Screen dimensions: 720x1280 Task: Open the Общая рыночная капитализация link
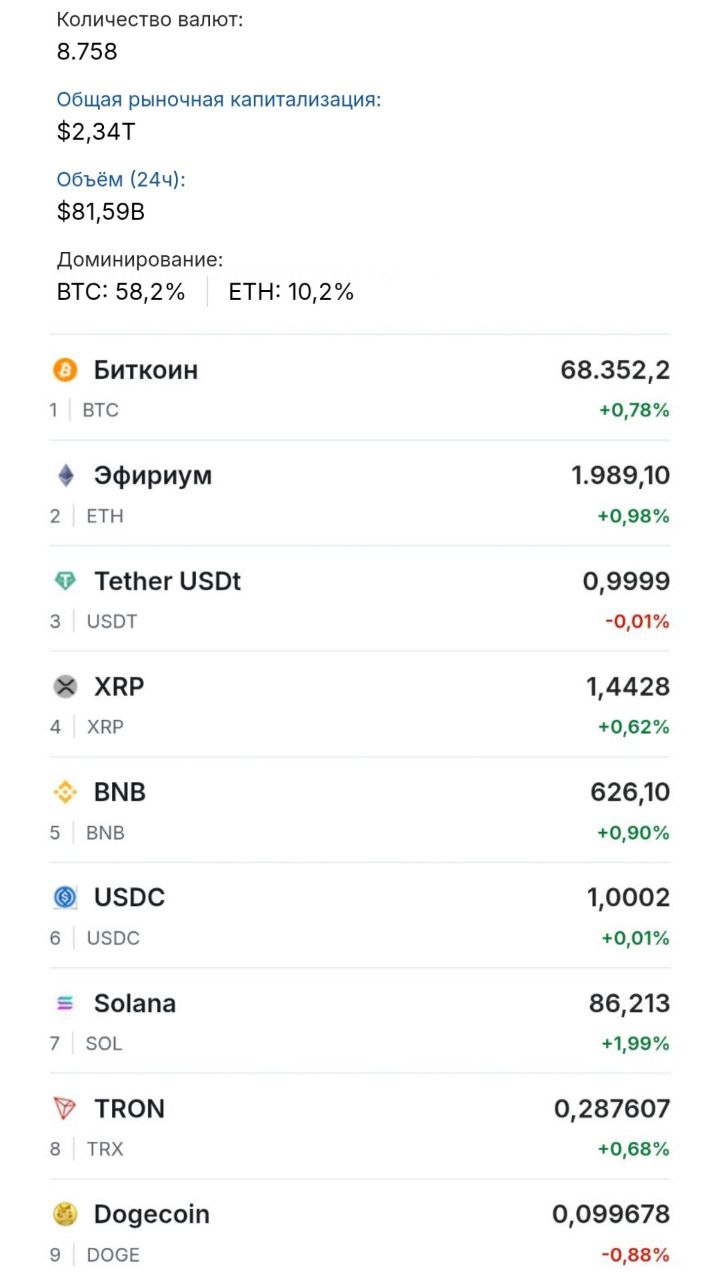click(x=219, y=100)
